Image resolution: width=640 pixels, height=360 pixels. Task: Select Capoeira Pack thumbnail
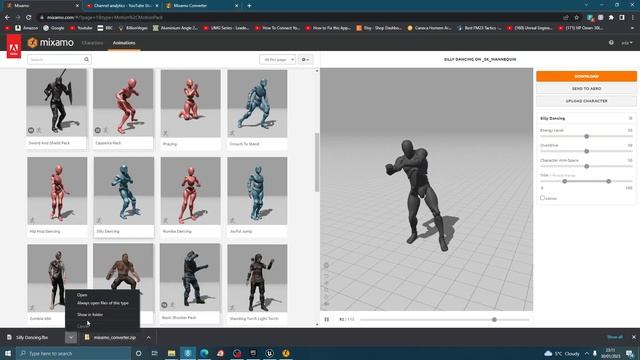(x=123, y=102)
